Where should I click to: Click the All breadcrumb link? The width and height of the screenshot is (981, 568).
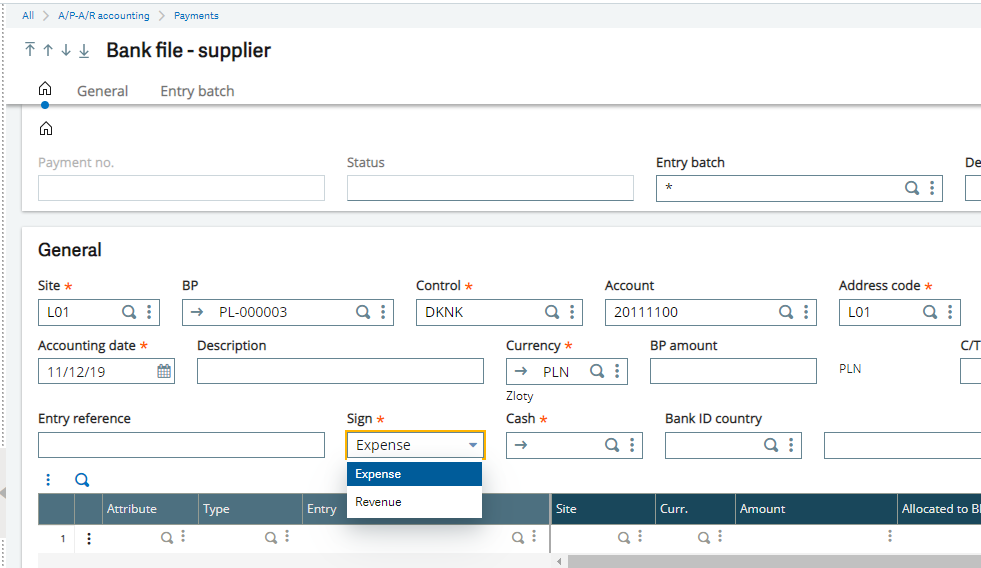tap(28, 16)
